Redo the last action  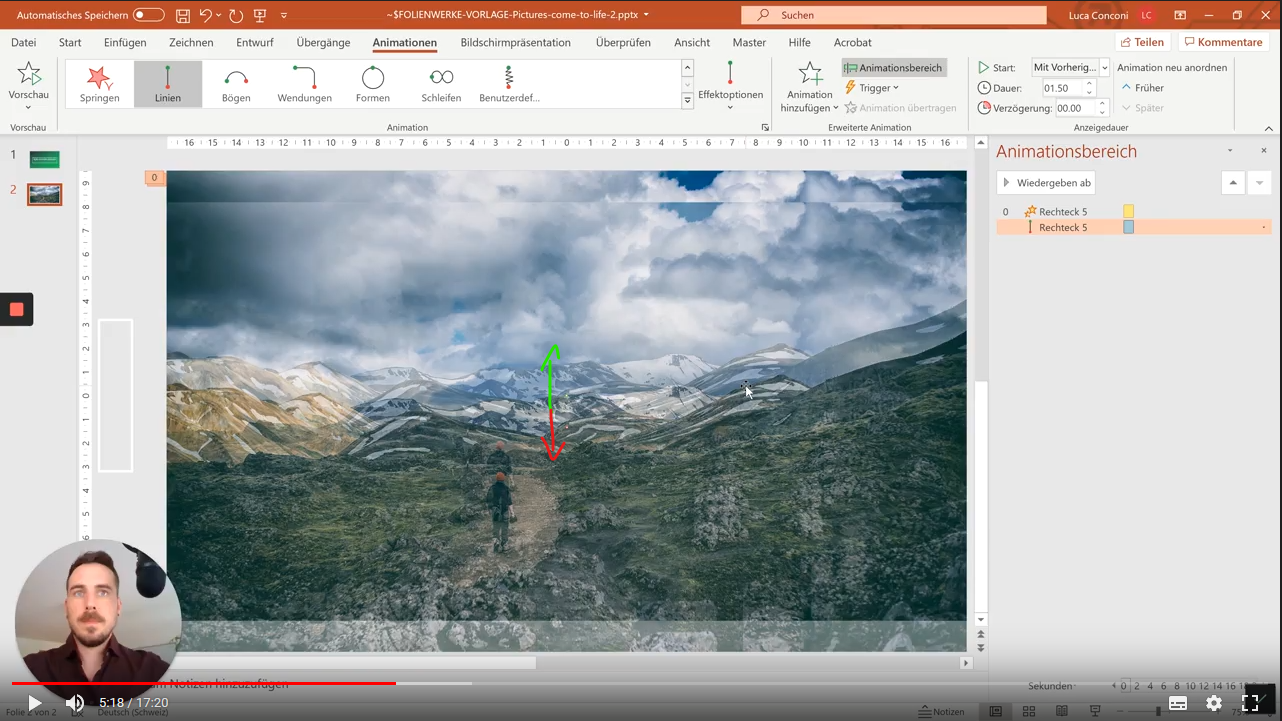click(236, 16)
